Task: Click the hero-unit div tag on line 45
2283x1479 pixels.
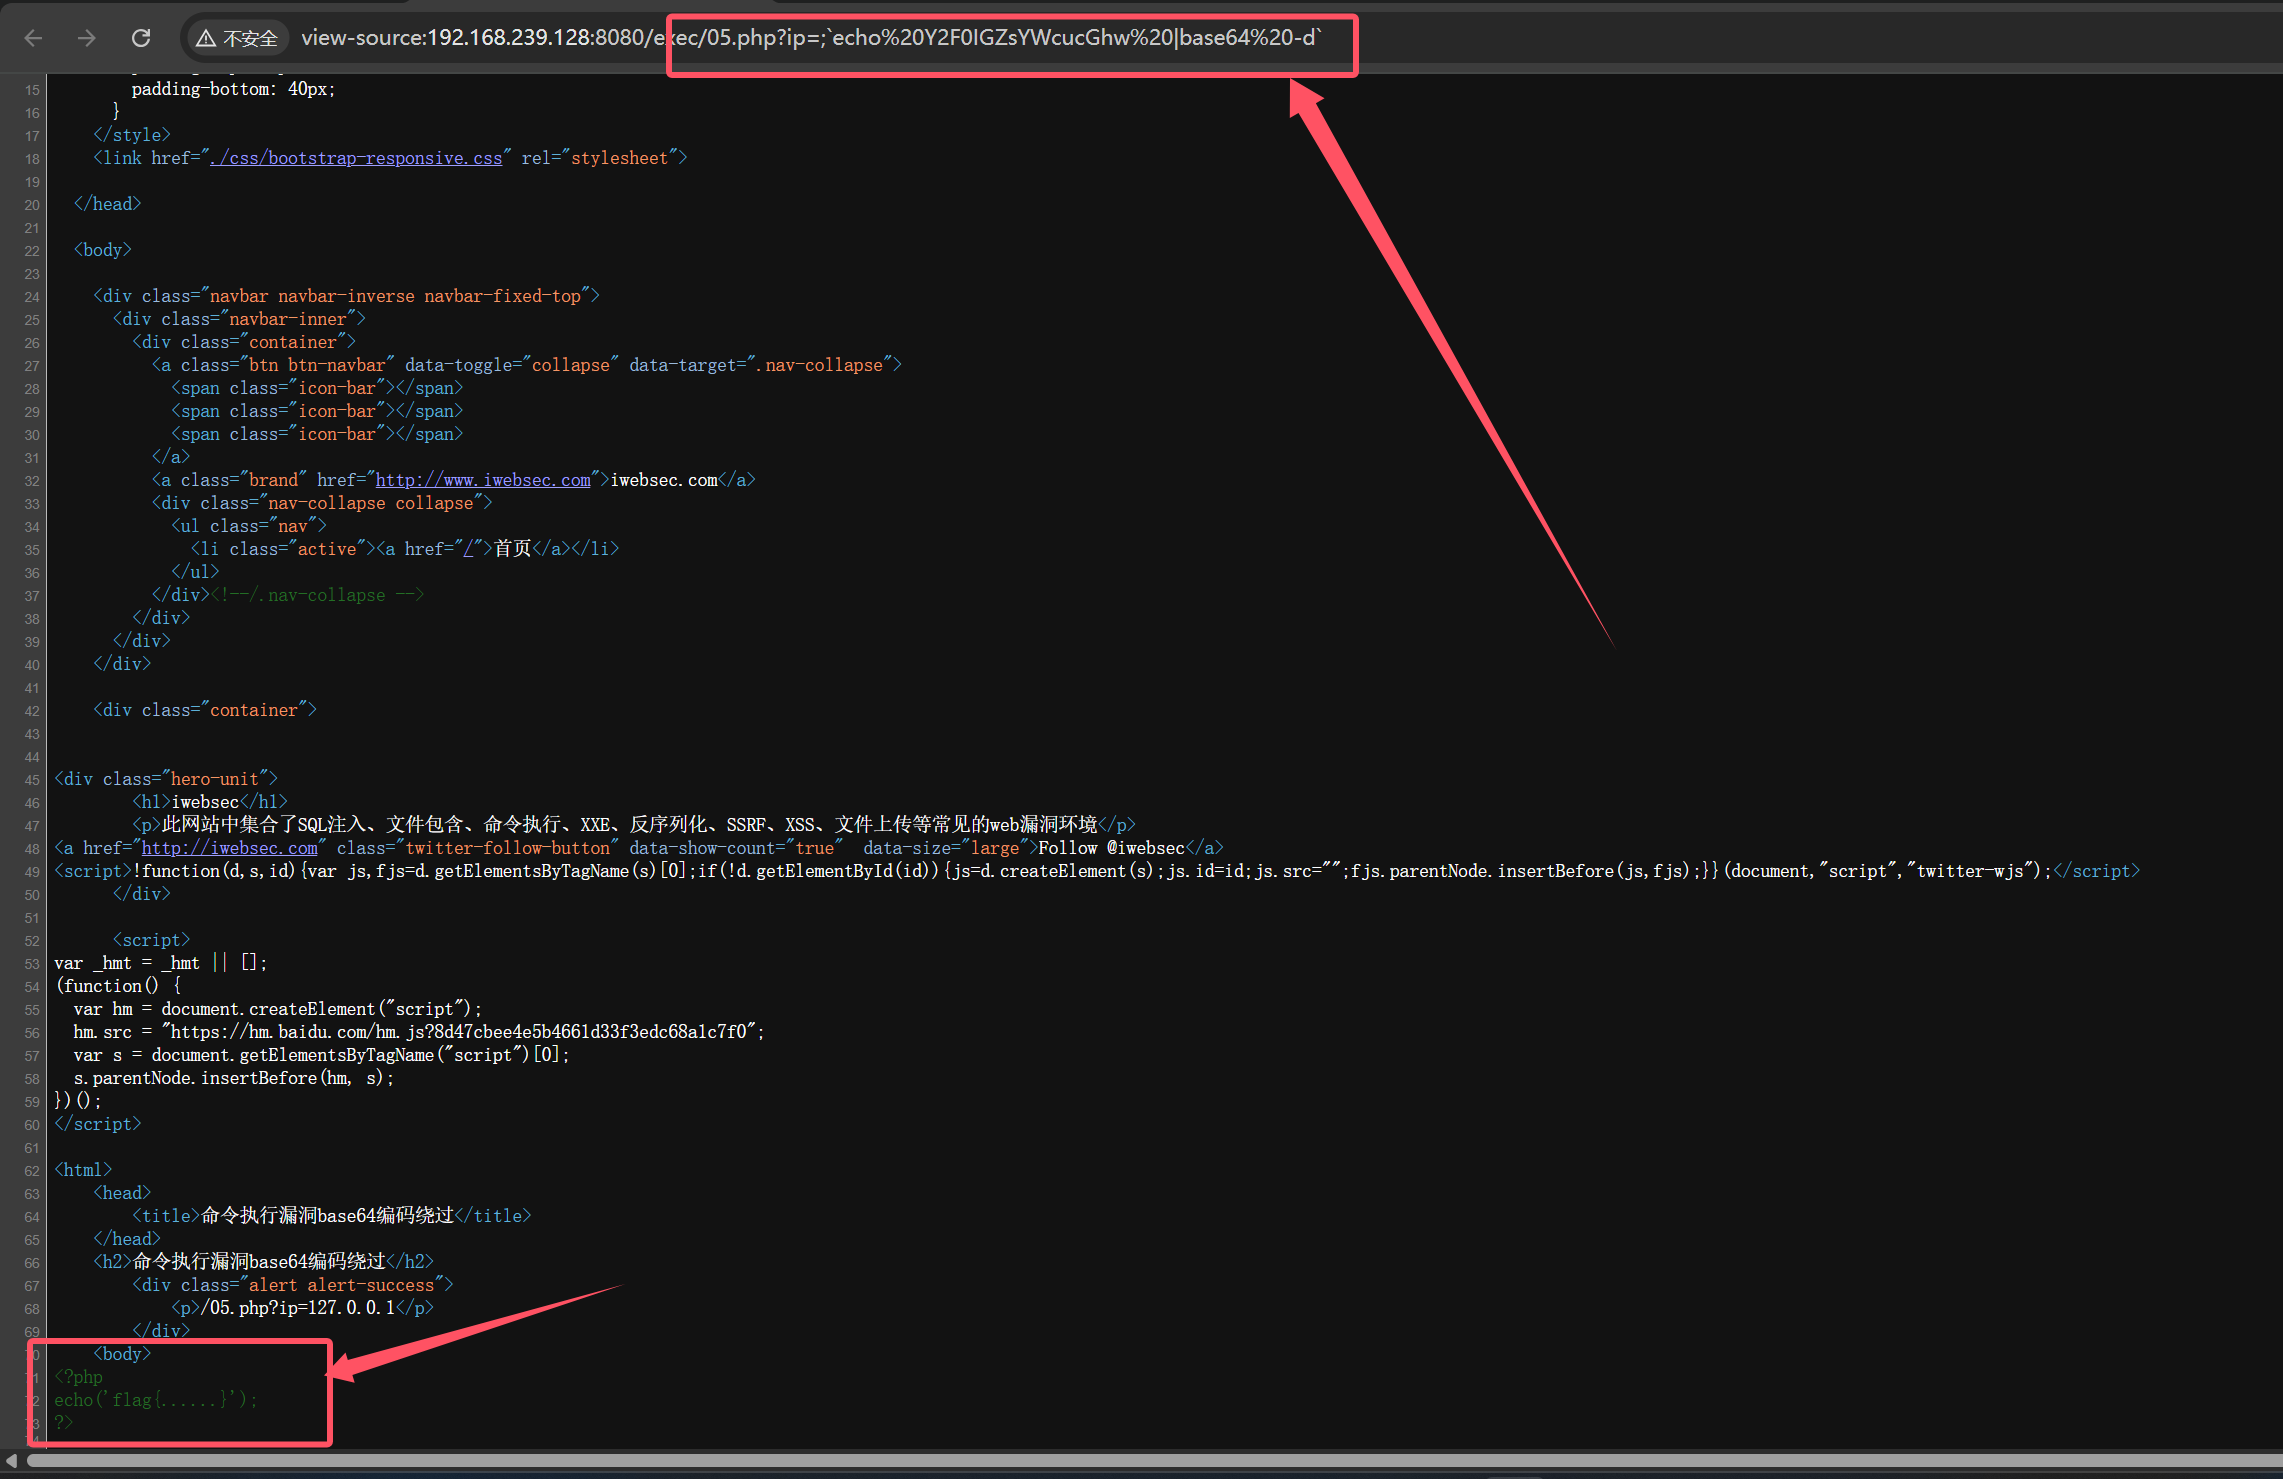Action: tap(166, 779)
